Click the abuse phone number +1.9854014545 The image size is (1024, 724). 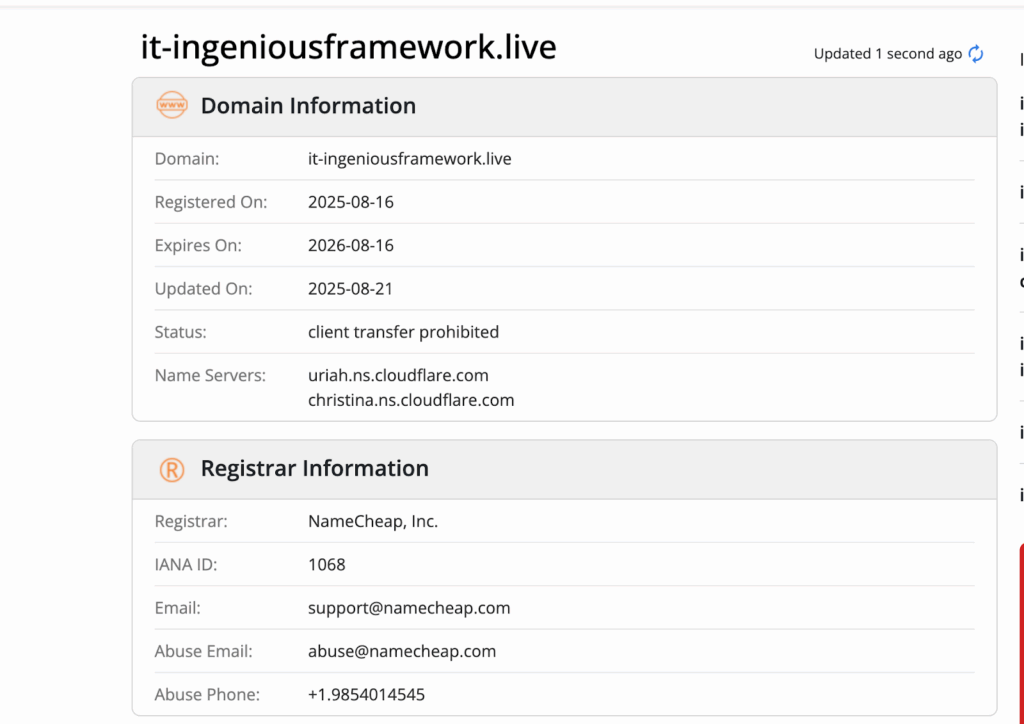click(366, 694)
